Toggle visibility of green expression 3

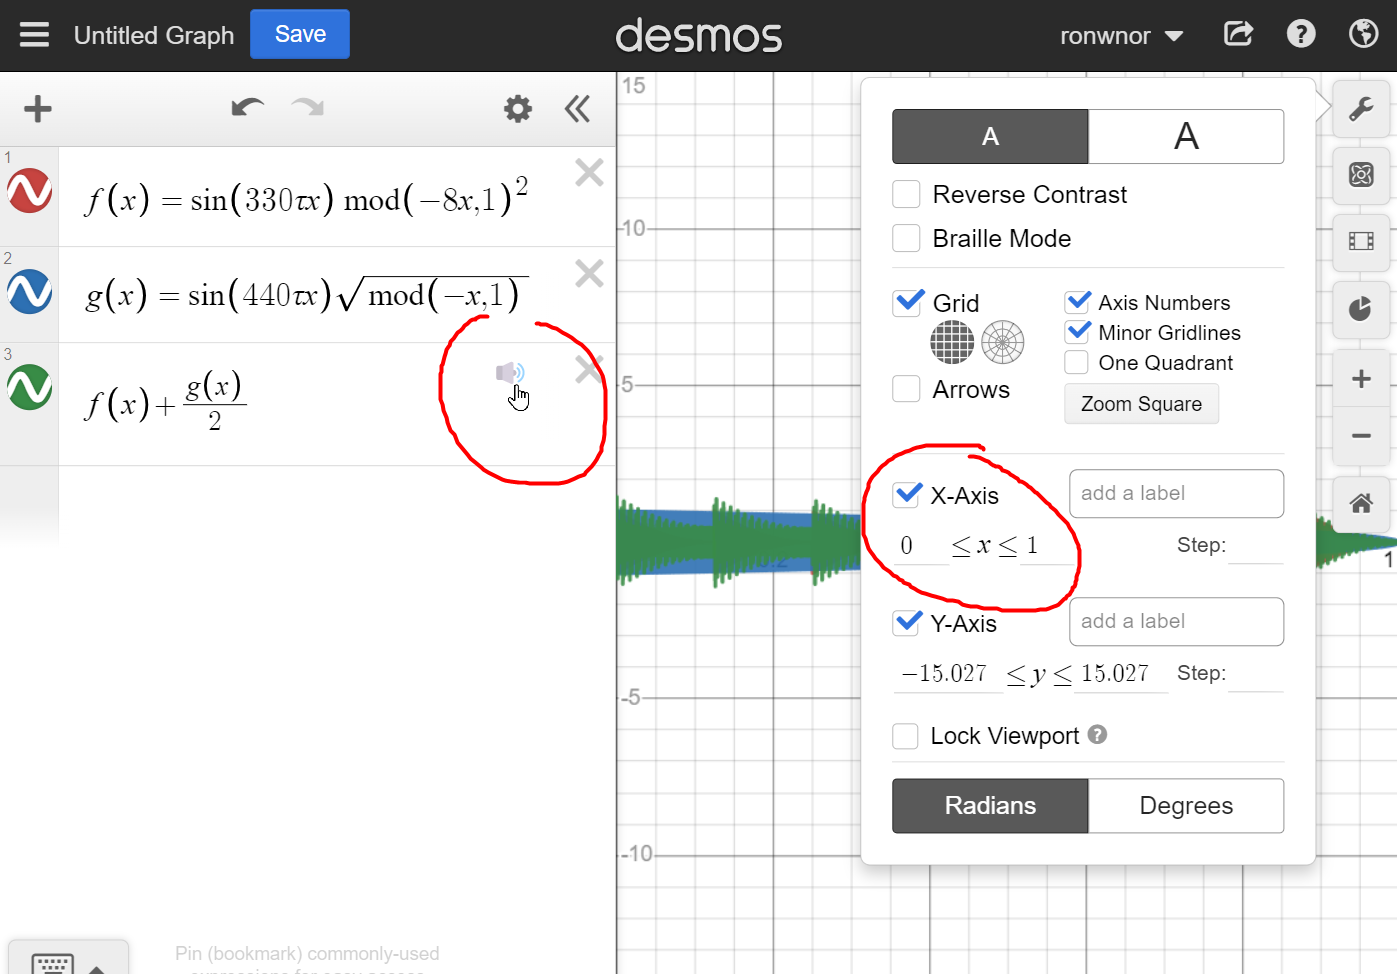29,387
